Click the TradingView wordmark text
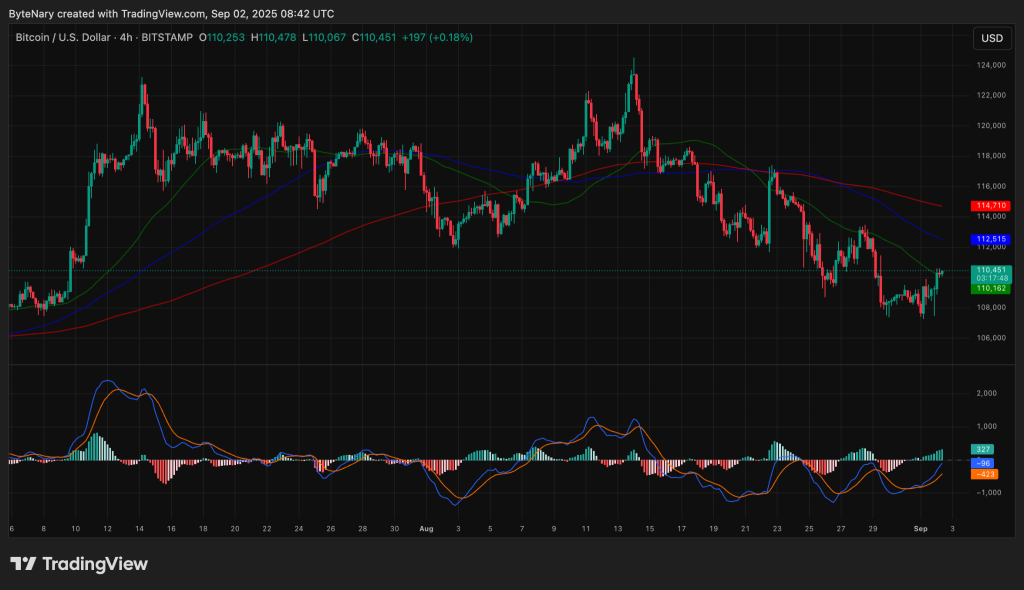This screenshot has width=1024, height=590. point(93,564)
